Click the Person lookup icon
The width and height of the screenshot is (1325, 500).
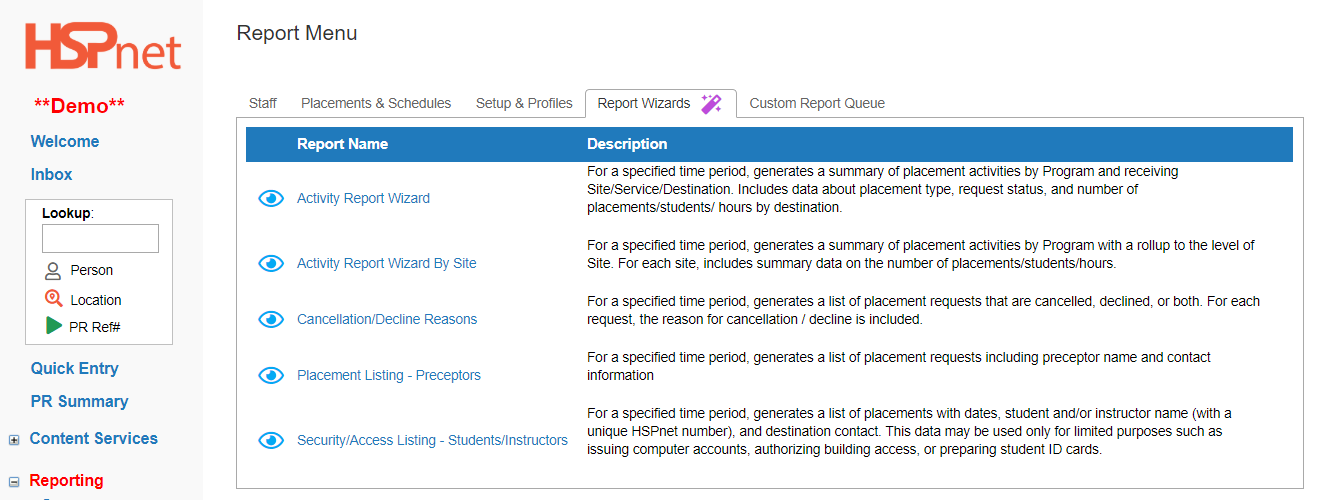click(x=54, y=270)
